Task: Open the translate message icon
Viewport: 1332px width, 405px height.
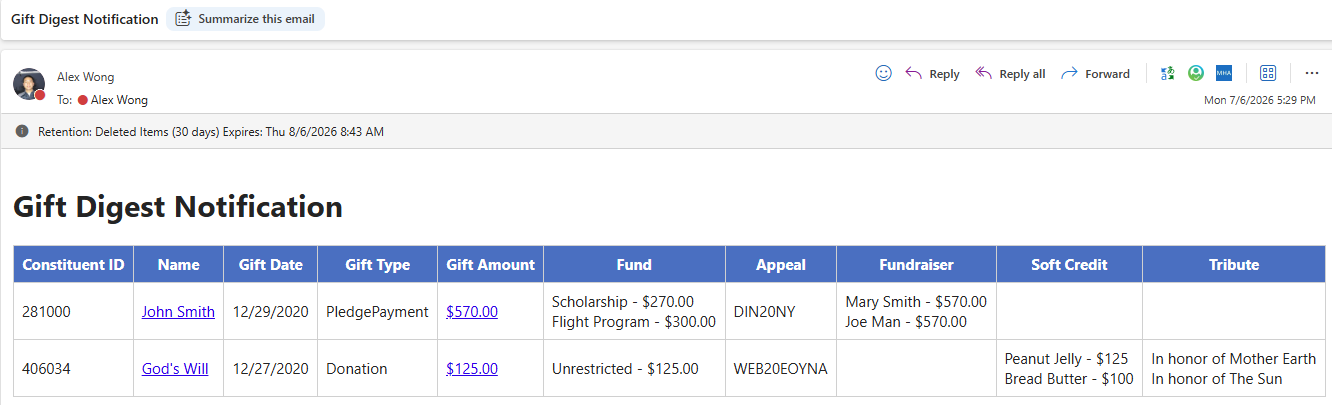Action: (1167, 73)
